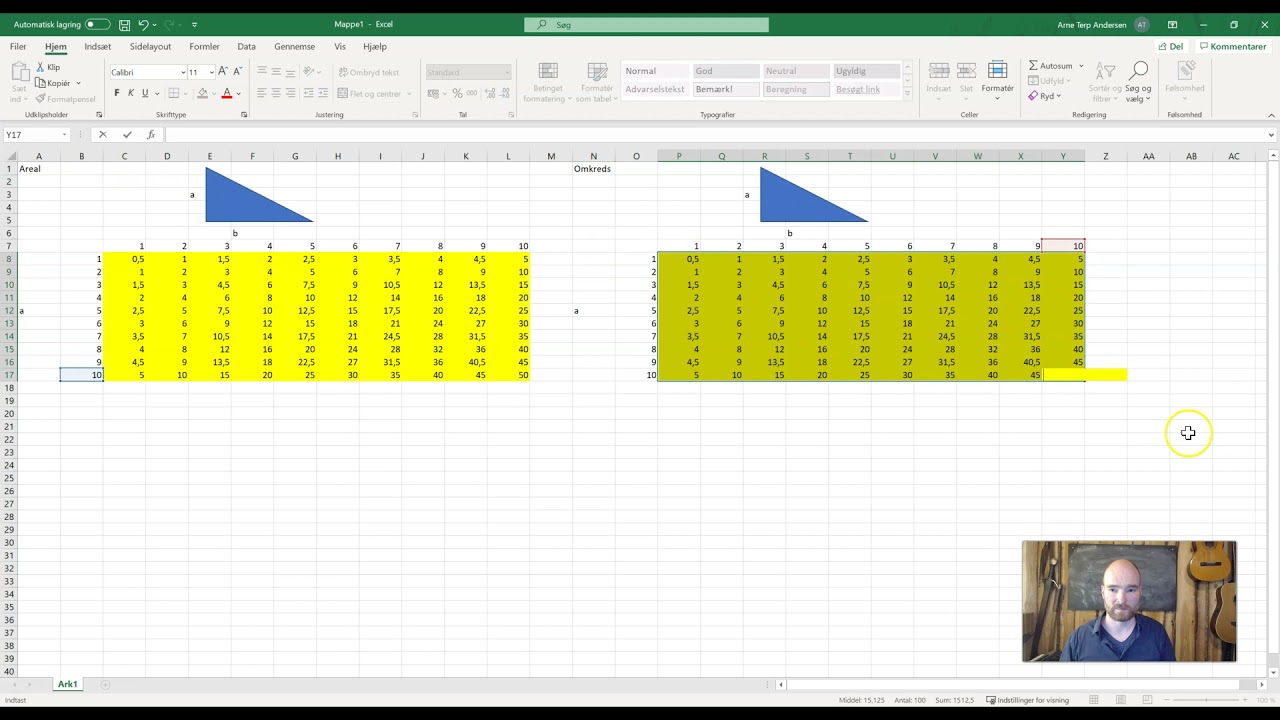The width and height of the screenshot is (1280, 720).
Task: Apply God cell style
Action: point(726,71)
